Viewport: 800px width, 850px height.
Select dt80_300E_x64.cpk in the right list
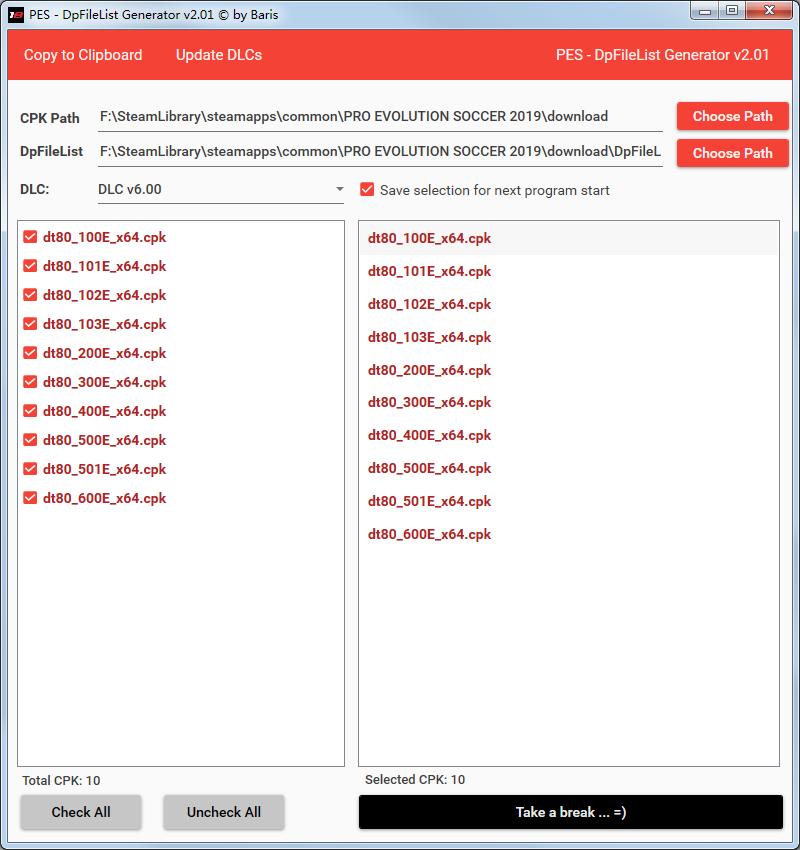pyautogui.click(x=569, y=402)
